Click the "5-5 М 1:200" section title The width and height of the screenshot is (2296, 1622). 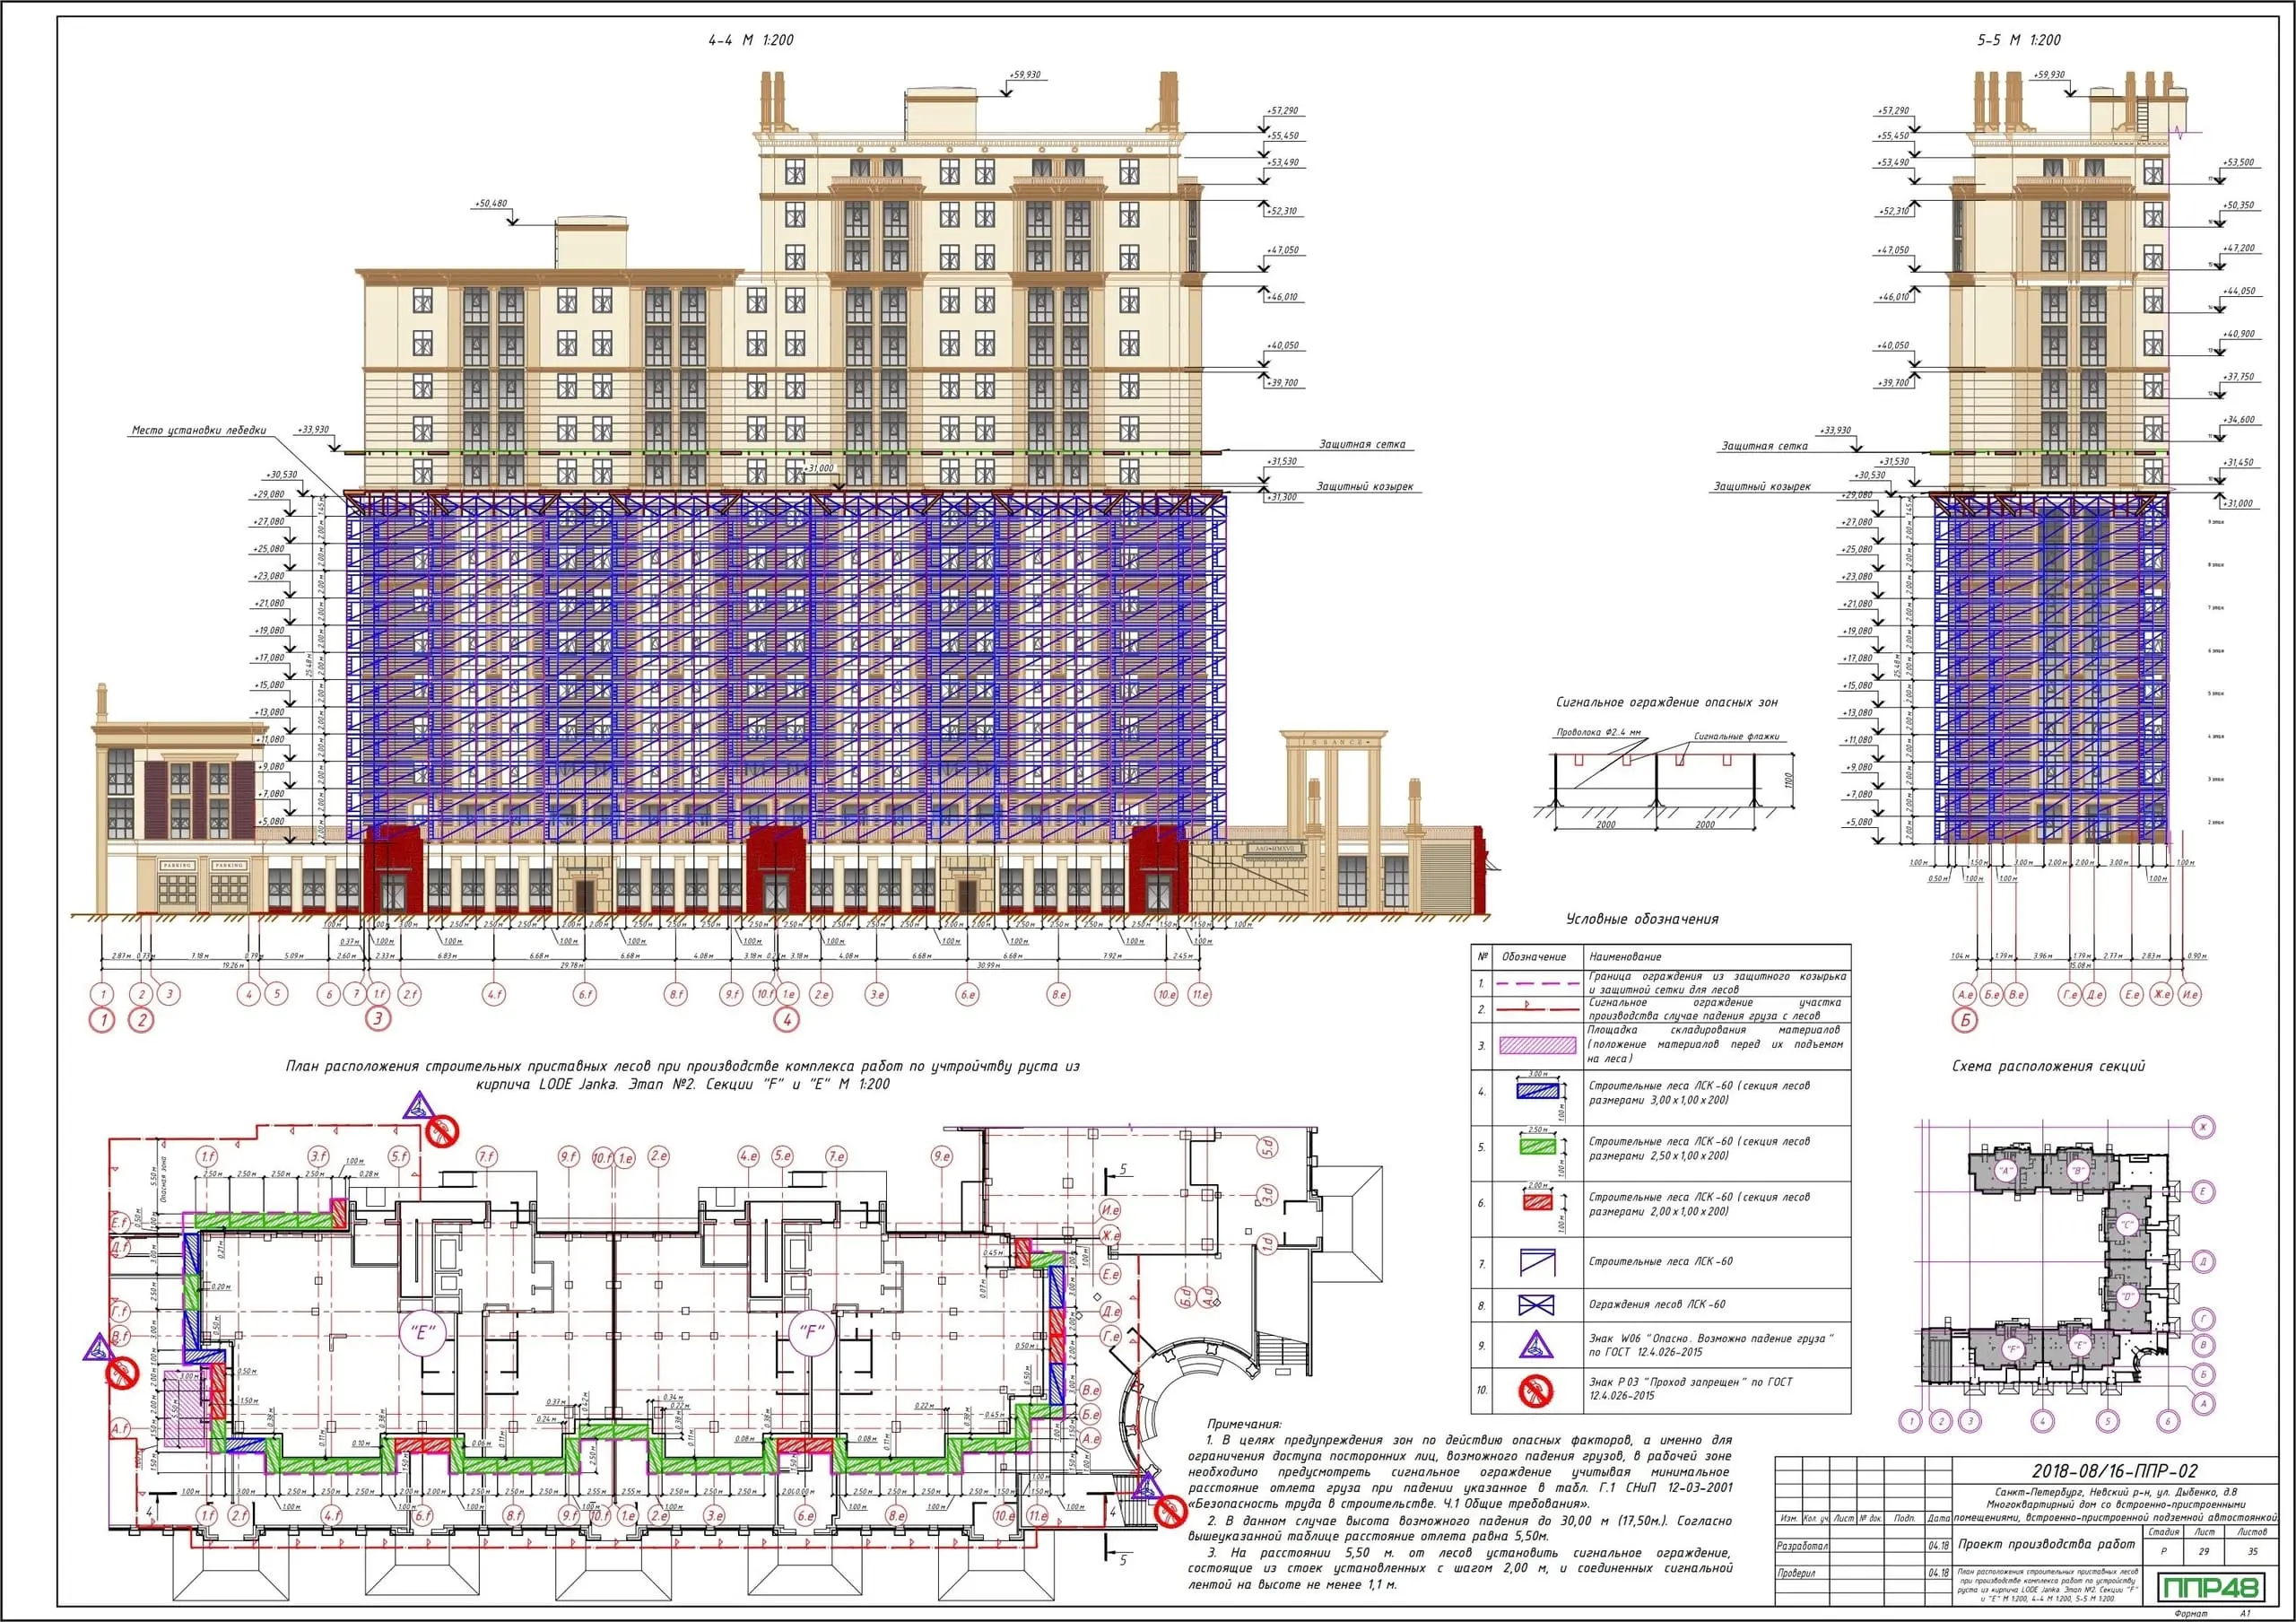(x=2018, y=40)
